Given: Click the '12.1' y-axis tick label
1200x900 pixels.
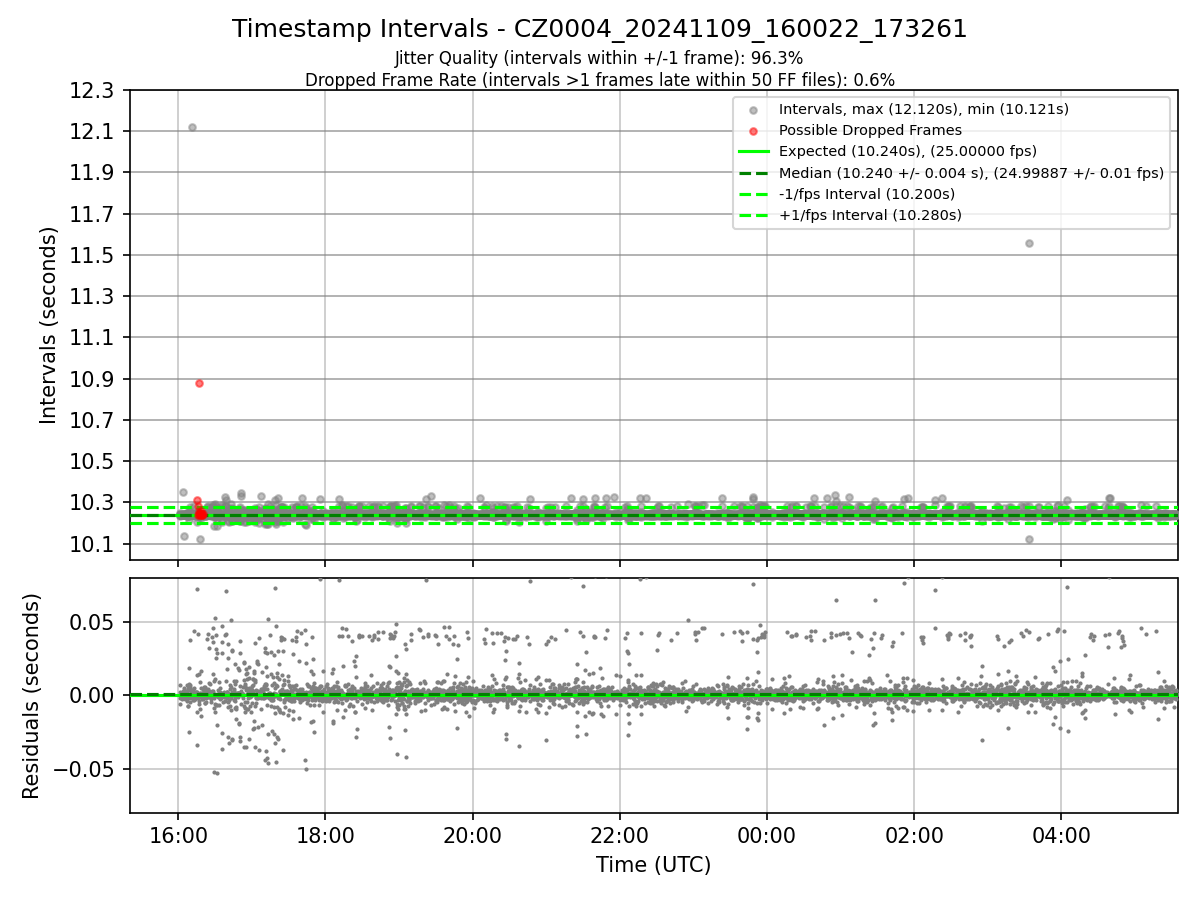Looking at the screenshot, I should [94, 132].
